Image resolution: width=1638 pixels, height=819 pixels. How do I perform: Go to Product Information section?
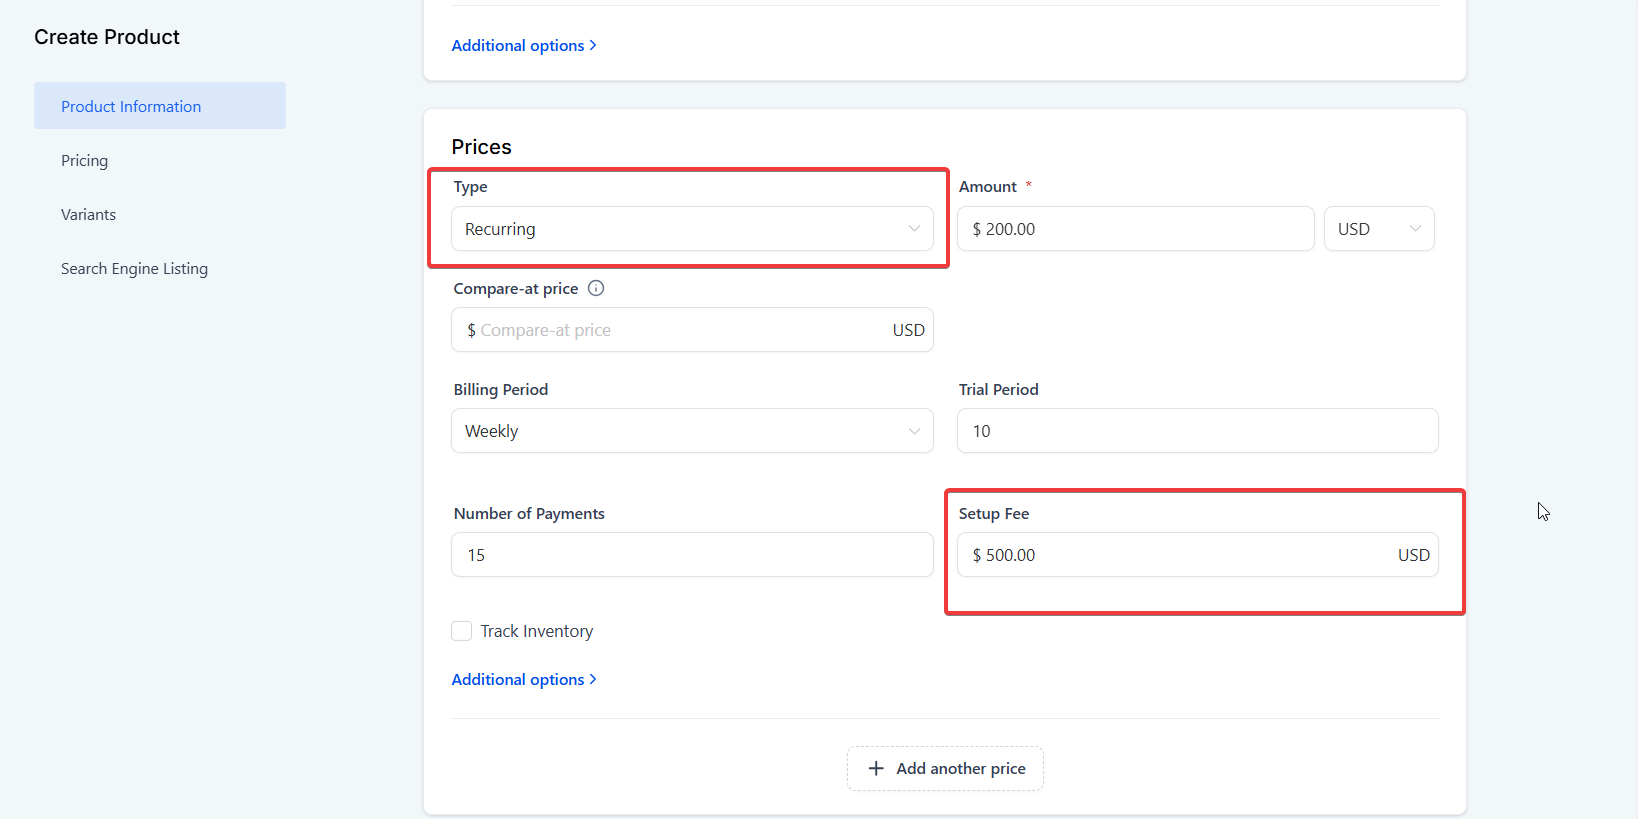[x=131, y=106]
